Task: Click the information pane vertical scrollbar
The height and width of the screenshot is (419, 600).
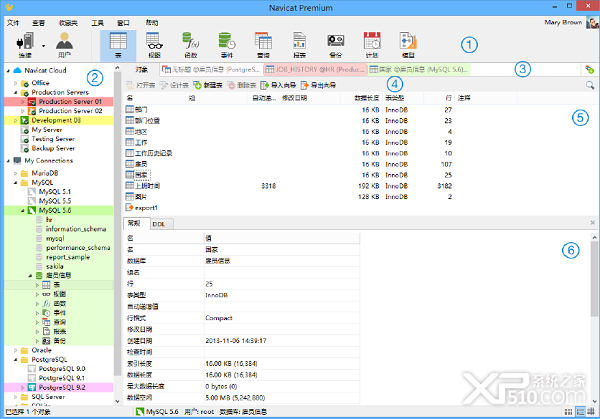Action: click(594, 279)
